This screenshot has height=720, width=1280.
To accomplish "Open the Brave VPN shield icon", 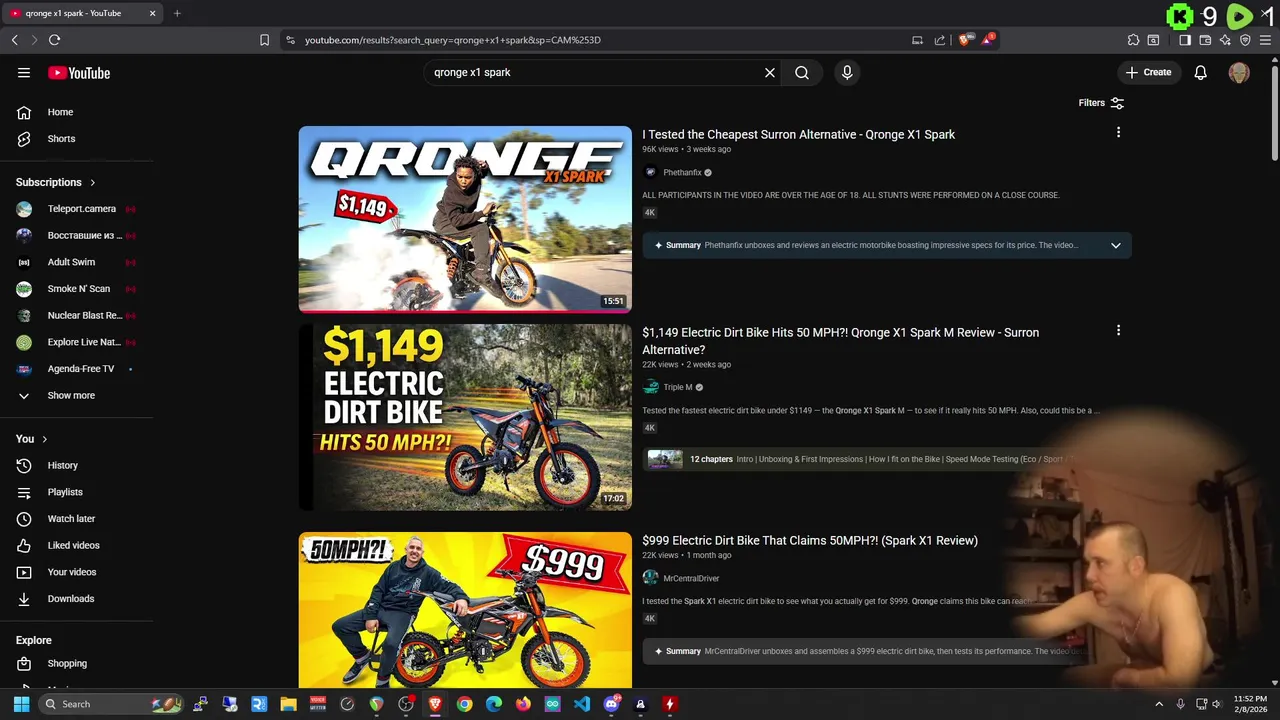I will (x=1245, y=40).
